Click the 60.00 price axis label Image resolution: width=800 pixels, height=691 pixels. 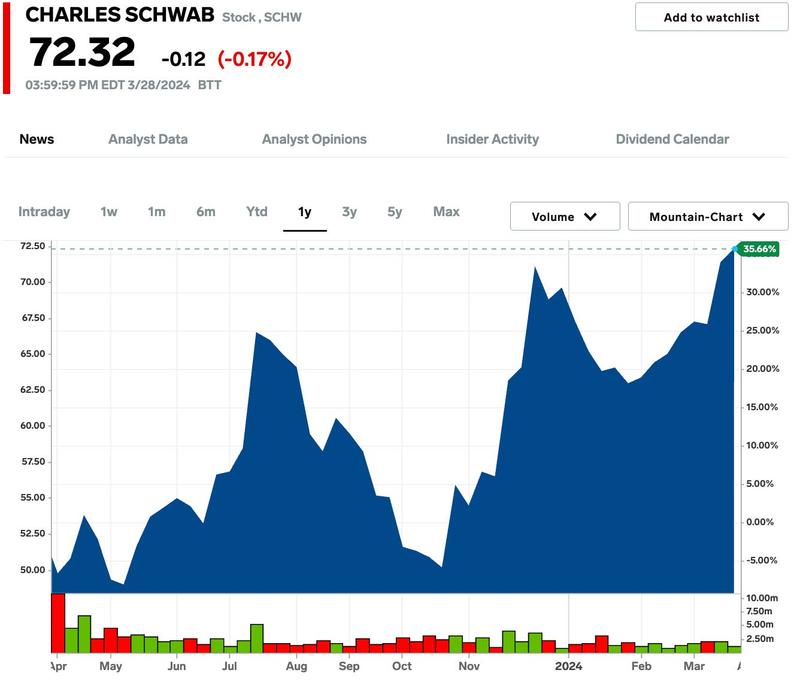pyautogui.click(x=33, y=426)
